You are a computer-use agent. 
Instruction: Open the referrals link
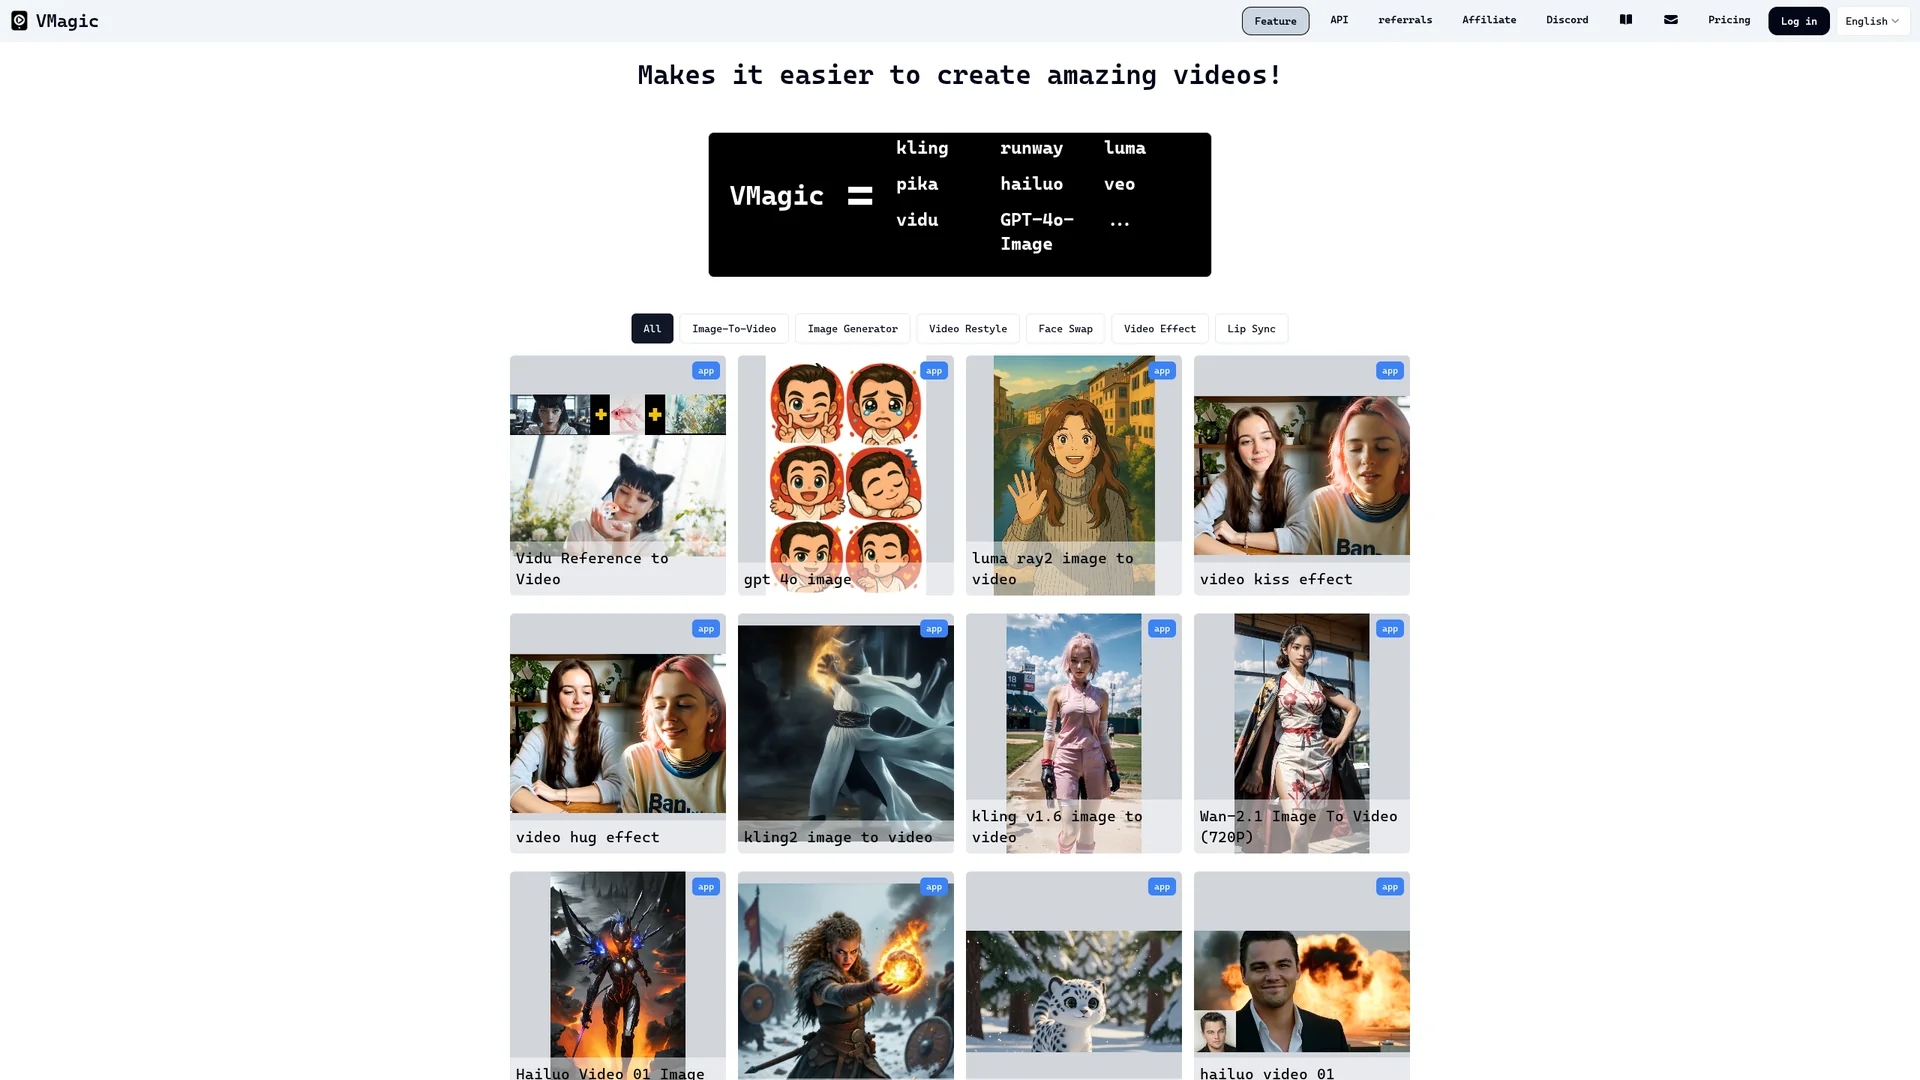1405,20
